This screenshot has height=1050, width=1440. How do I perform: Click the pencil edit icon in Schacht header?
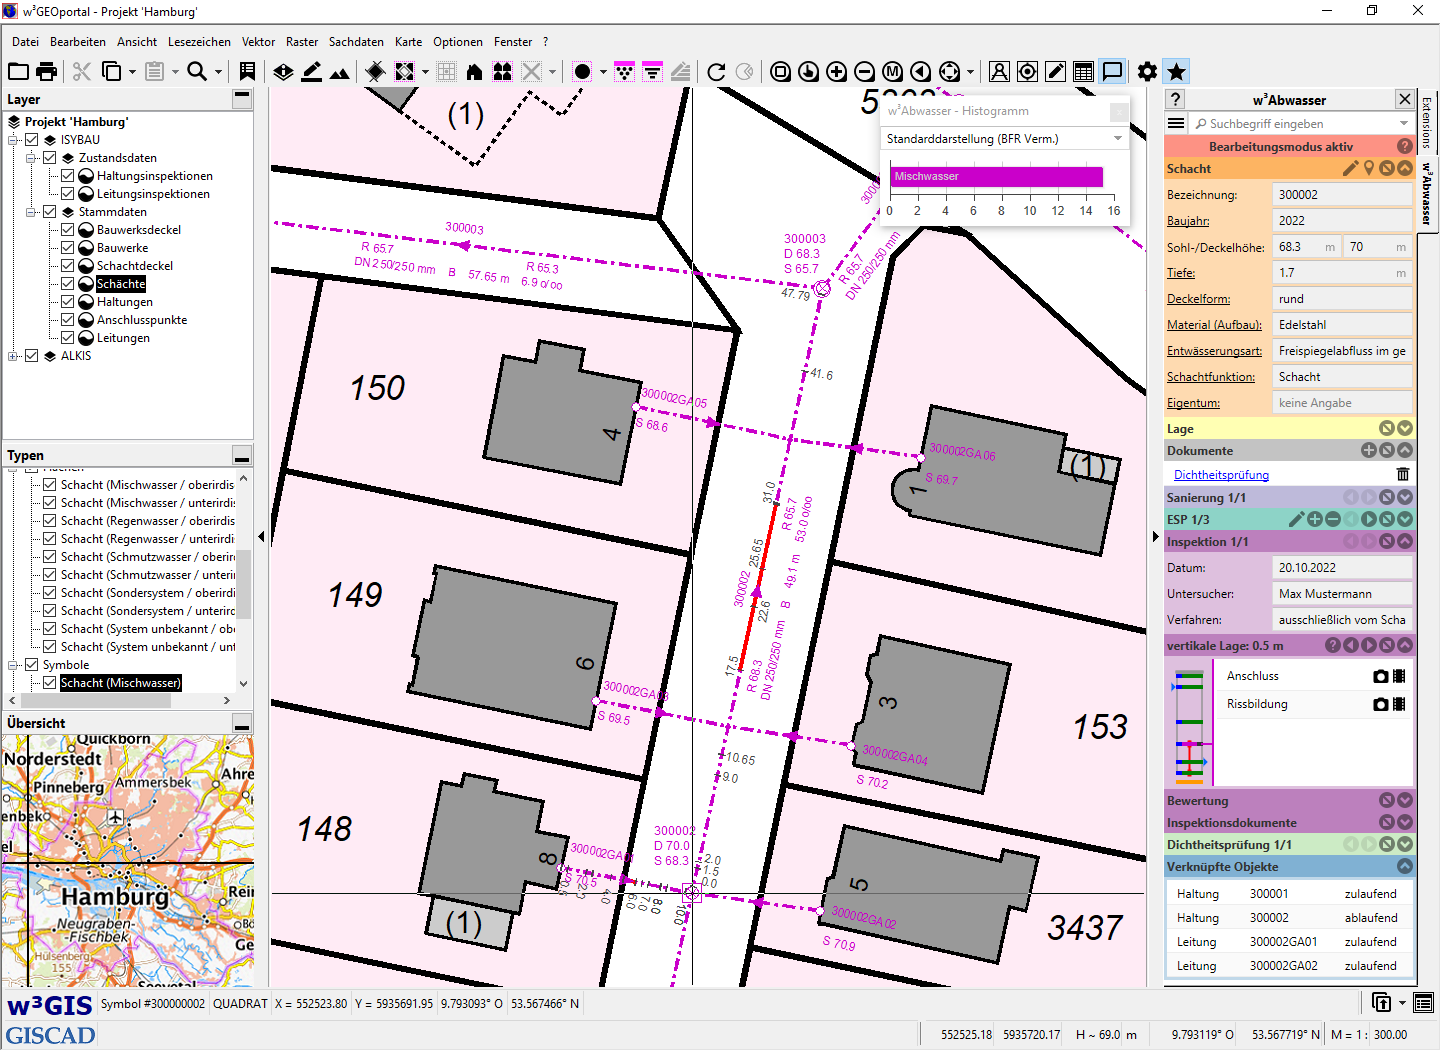click(x=1351, y=168)
